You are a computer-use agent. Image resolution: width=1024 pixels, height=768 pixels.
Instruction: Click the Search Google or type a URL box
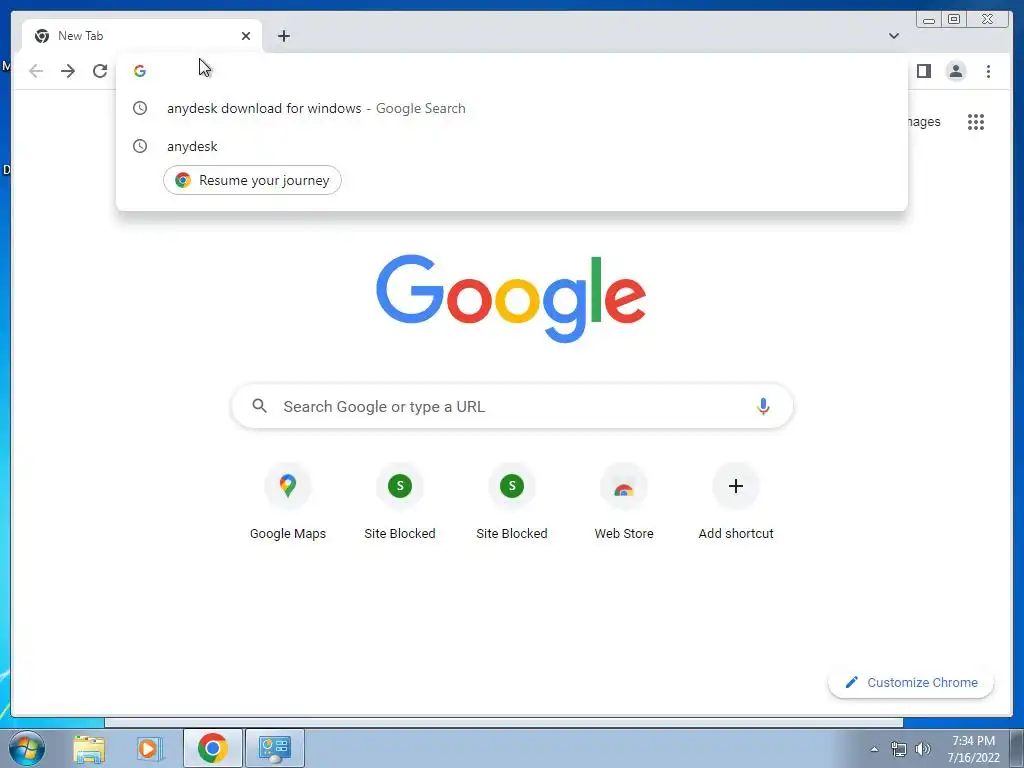click(512, 406)
